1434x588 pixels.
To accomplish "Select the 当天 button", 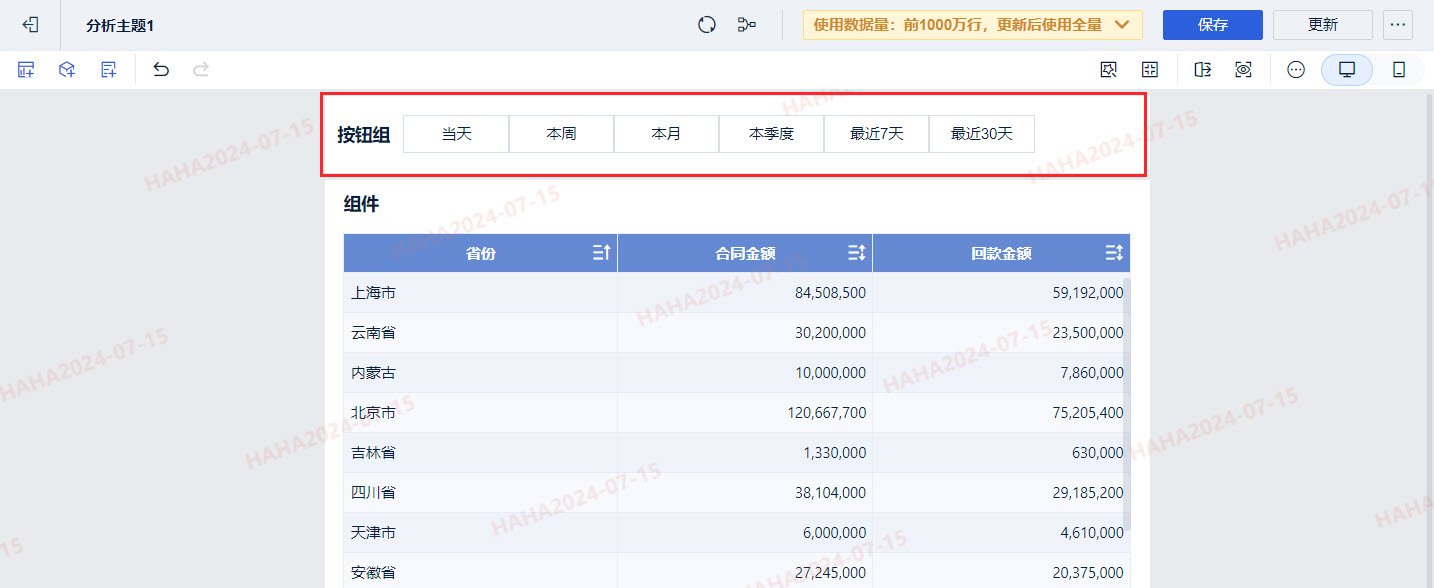I will click(456, 134).
